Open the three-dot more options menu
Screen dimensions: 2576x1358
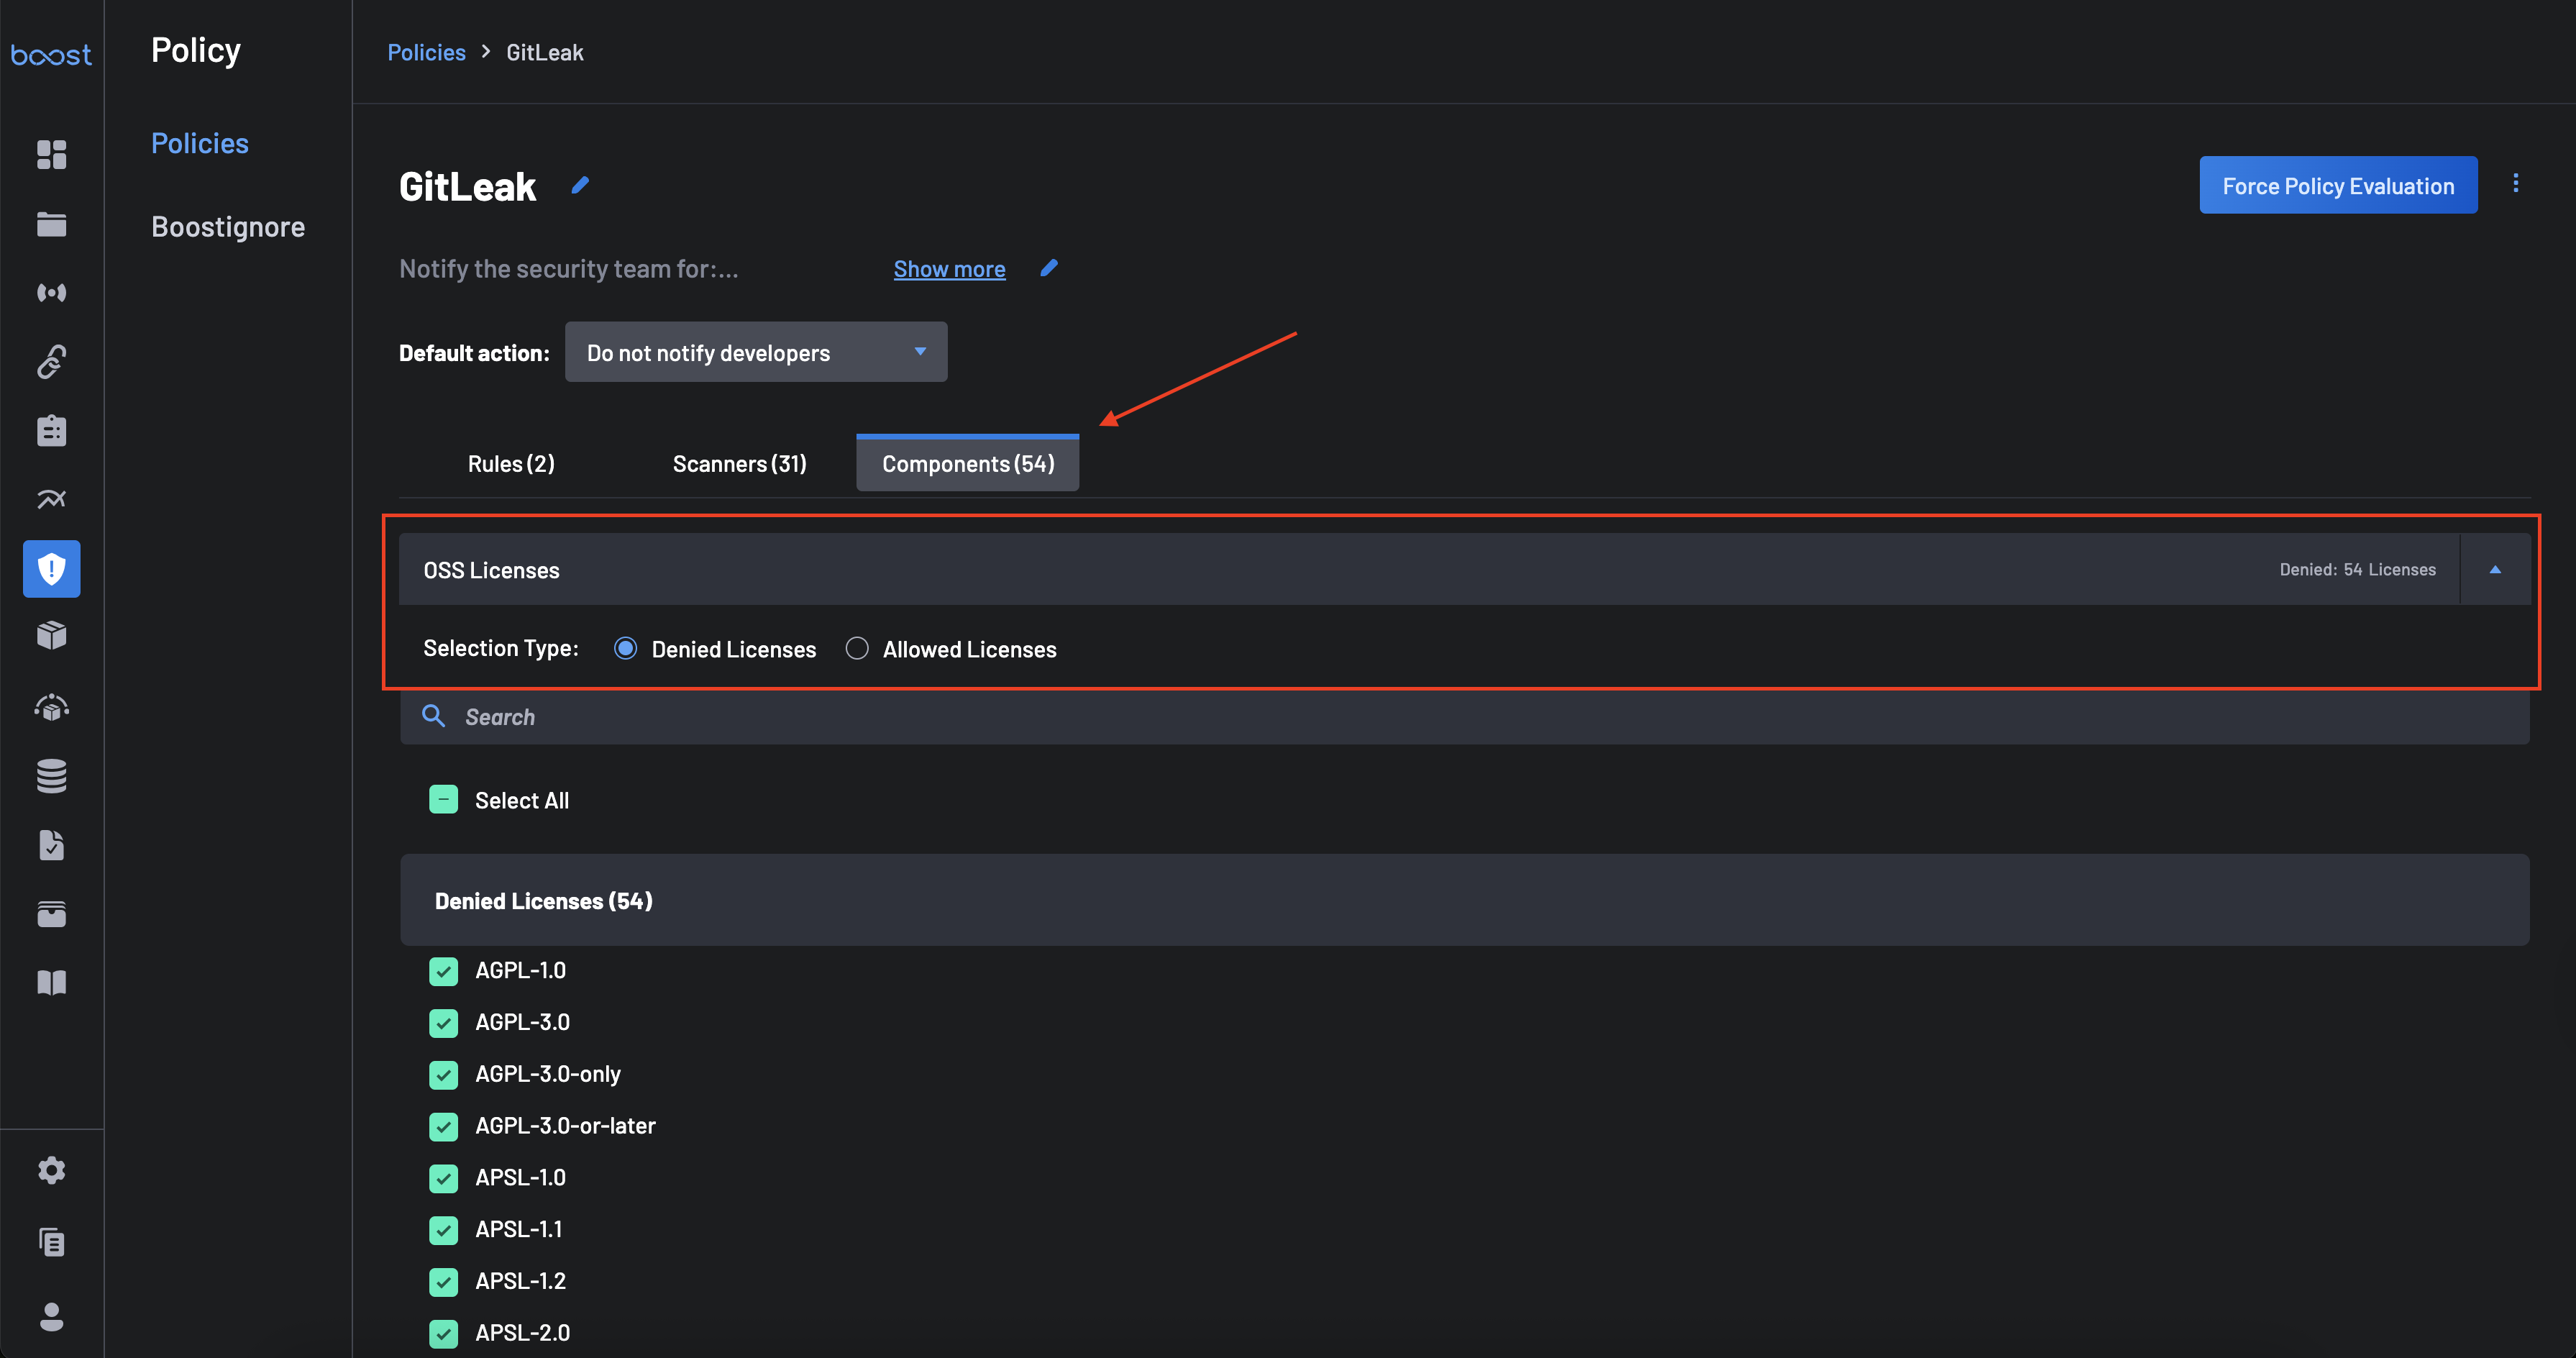2515,184
